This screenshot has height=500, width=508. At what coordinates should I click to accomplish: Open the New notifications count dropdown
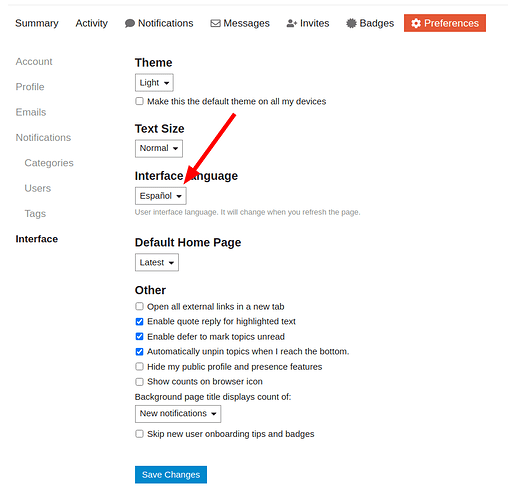(x=178, y=414)
